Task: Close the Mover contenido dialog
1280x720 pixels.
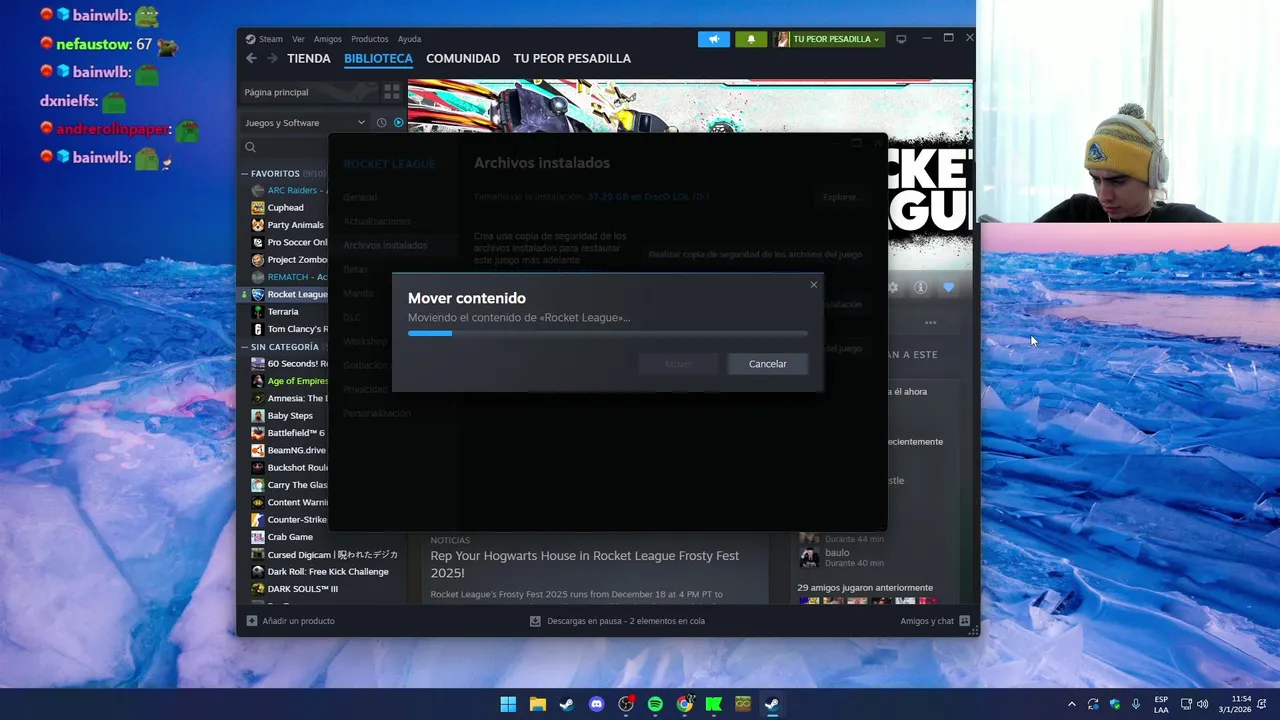Action: tap(814, 285)
